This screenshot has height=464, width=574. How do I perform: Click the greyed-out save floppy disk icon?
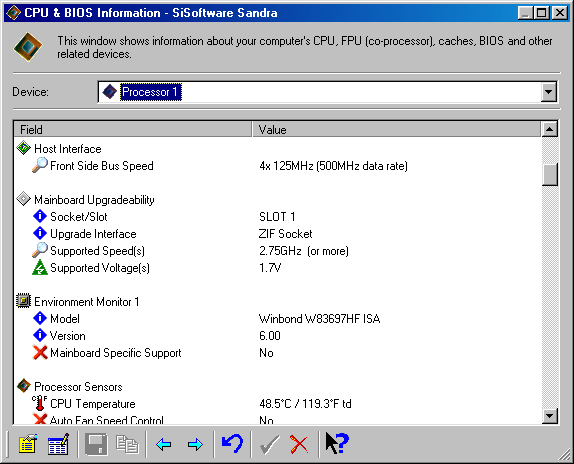[96, 444]
